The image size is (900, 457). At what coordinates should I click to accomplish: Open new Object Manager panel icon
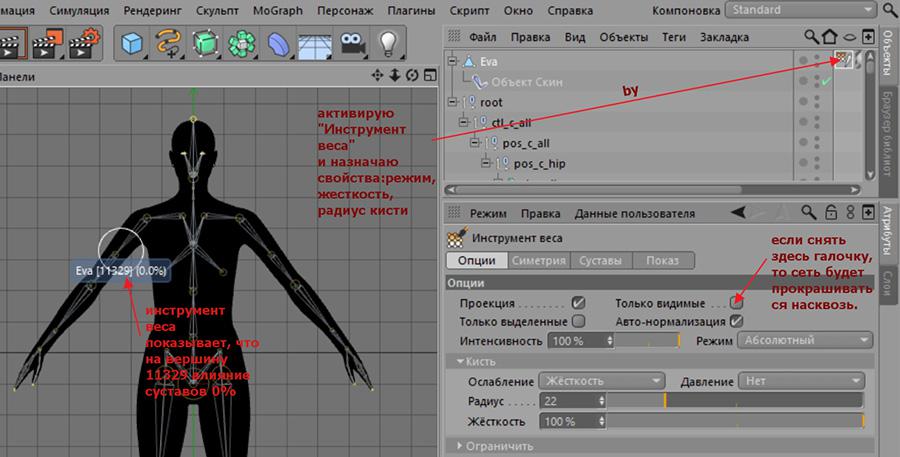[x=868, y=37]
